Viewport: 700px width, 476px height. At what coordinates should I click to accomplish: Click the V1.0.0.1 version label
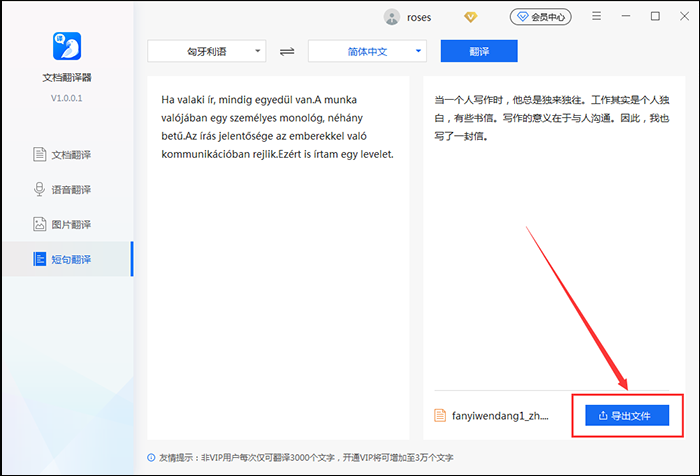coord(67,98)
